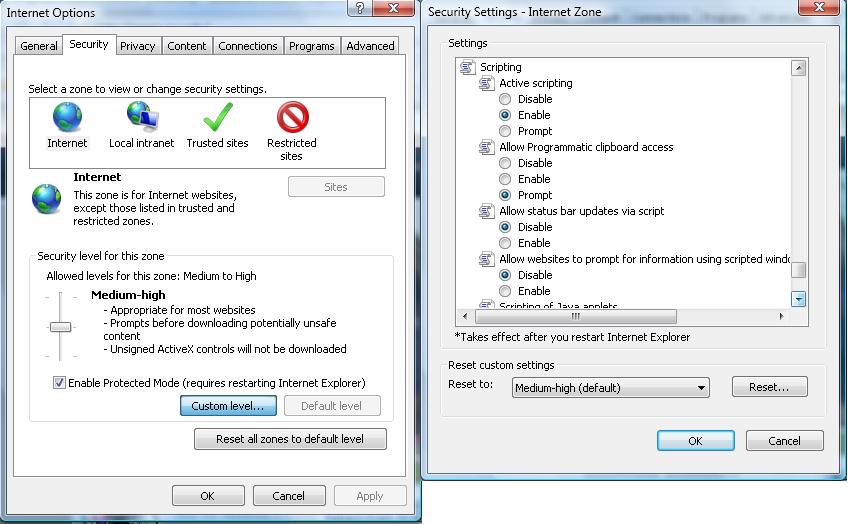The image size is (848, 524).
Task: Click the Reset button in Security Settings
Action: [770, 387]
